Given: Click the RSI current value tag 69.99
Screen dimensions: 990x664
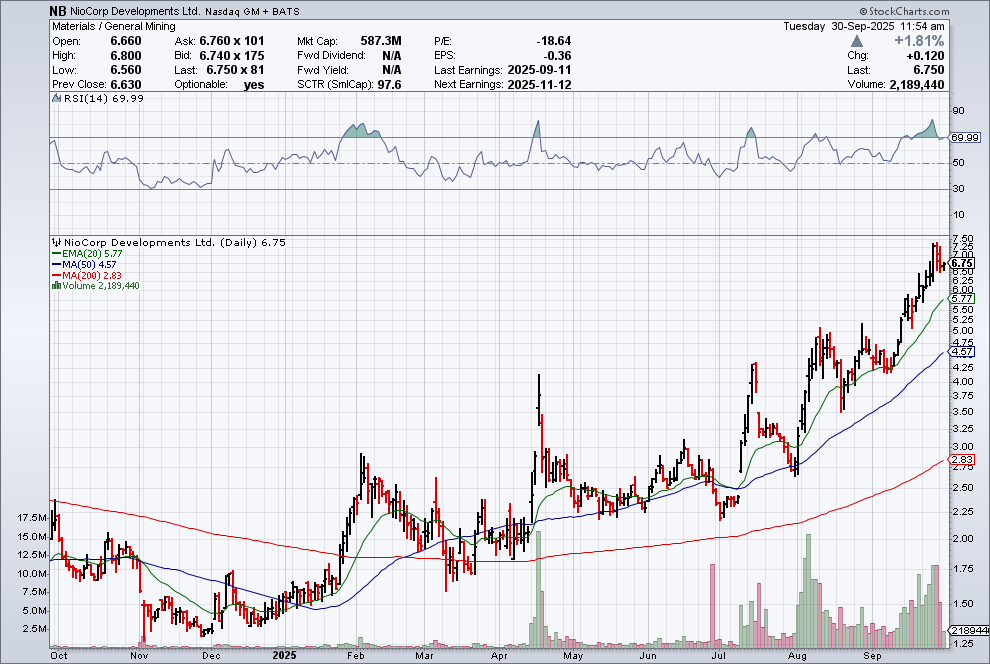Looking at the screenshot, I should [965, 138].
